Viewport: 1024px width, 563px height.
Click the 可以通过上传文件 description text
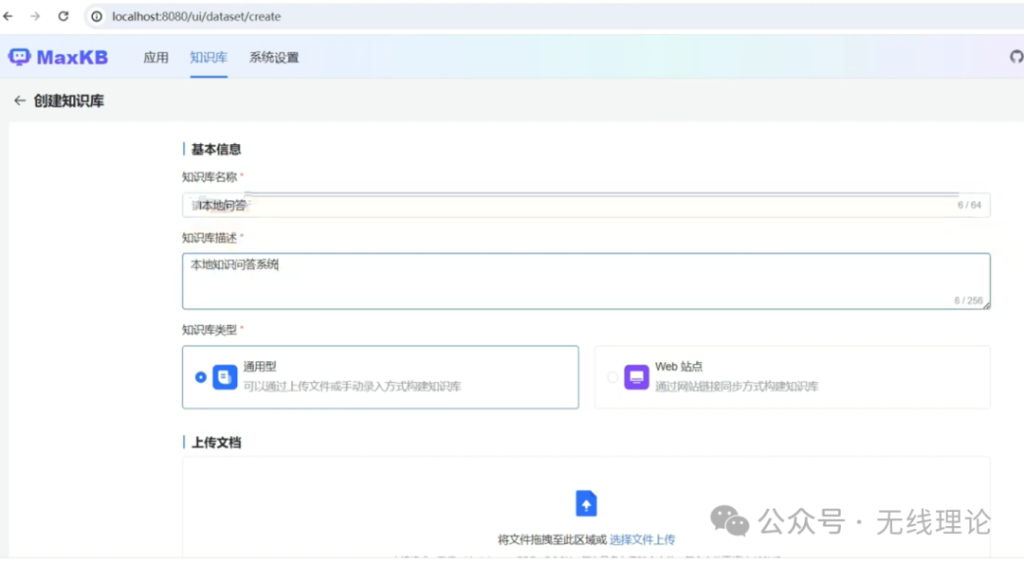coord(352,386)
